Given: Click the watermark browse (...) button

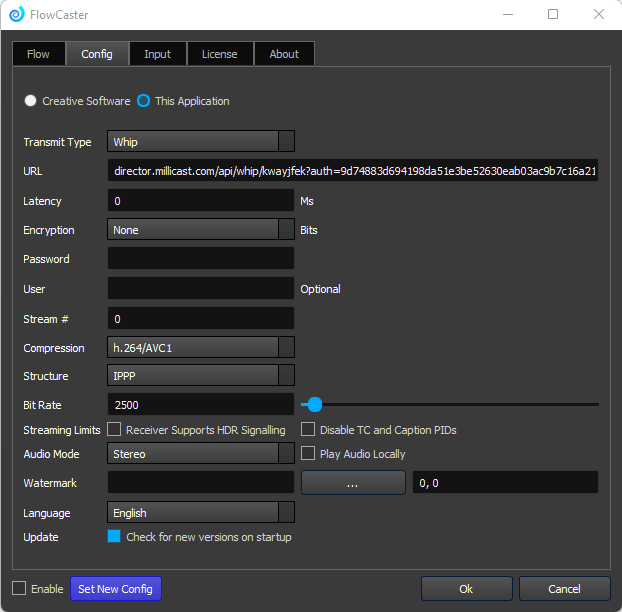Looking at the screenshot, I should (x=352, y=483).
